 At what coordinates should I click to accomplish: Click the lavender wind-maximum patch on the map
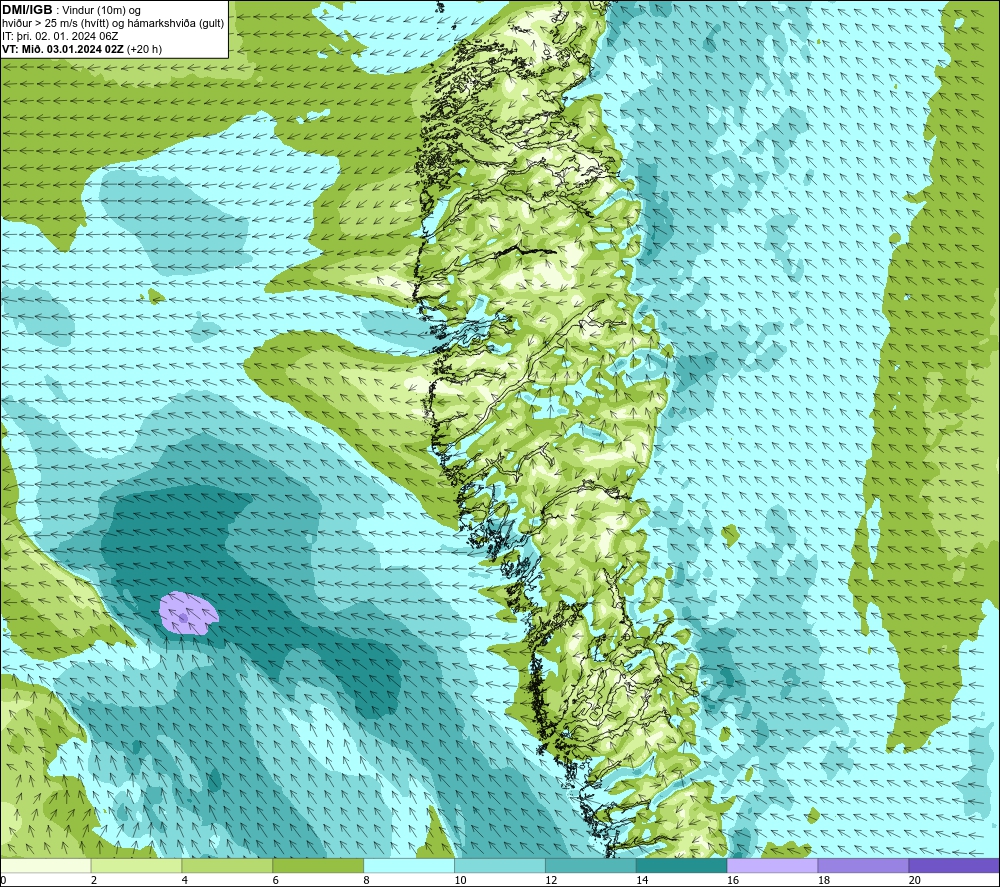pyautogui.click(x=188, y=613)
